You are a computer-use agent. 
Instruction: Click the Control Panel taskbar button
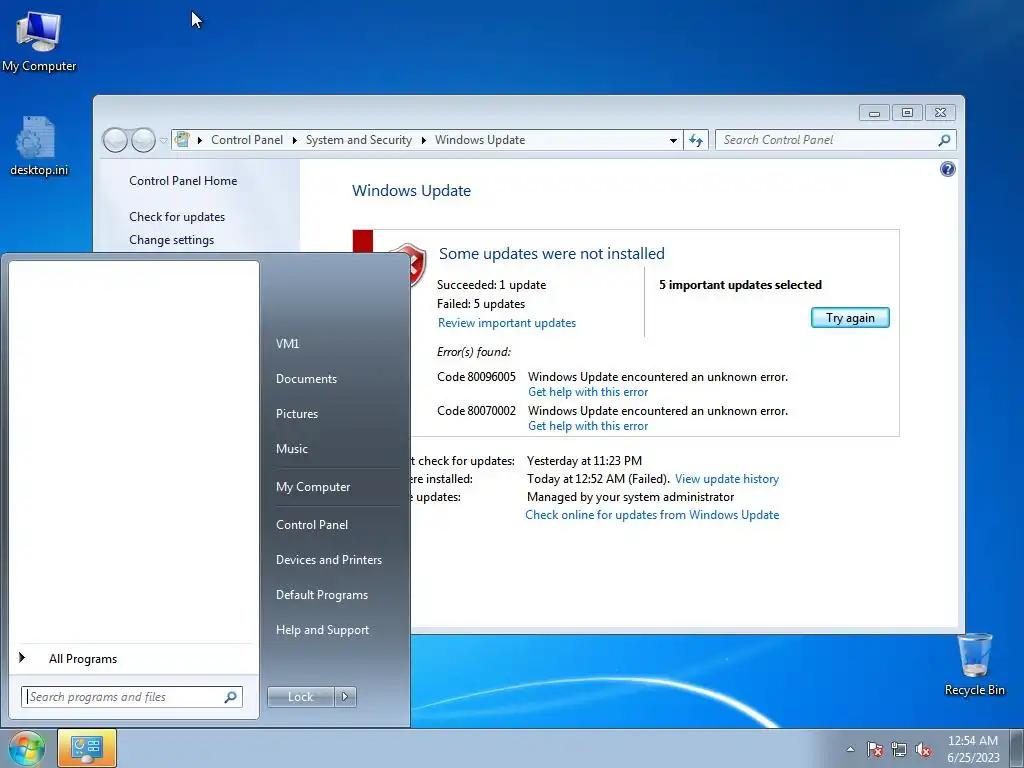tap(87, 748)
